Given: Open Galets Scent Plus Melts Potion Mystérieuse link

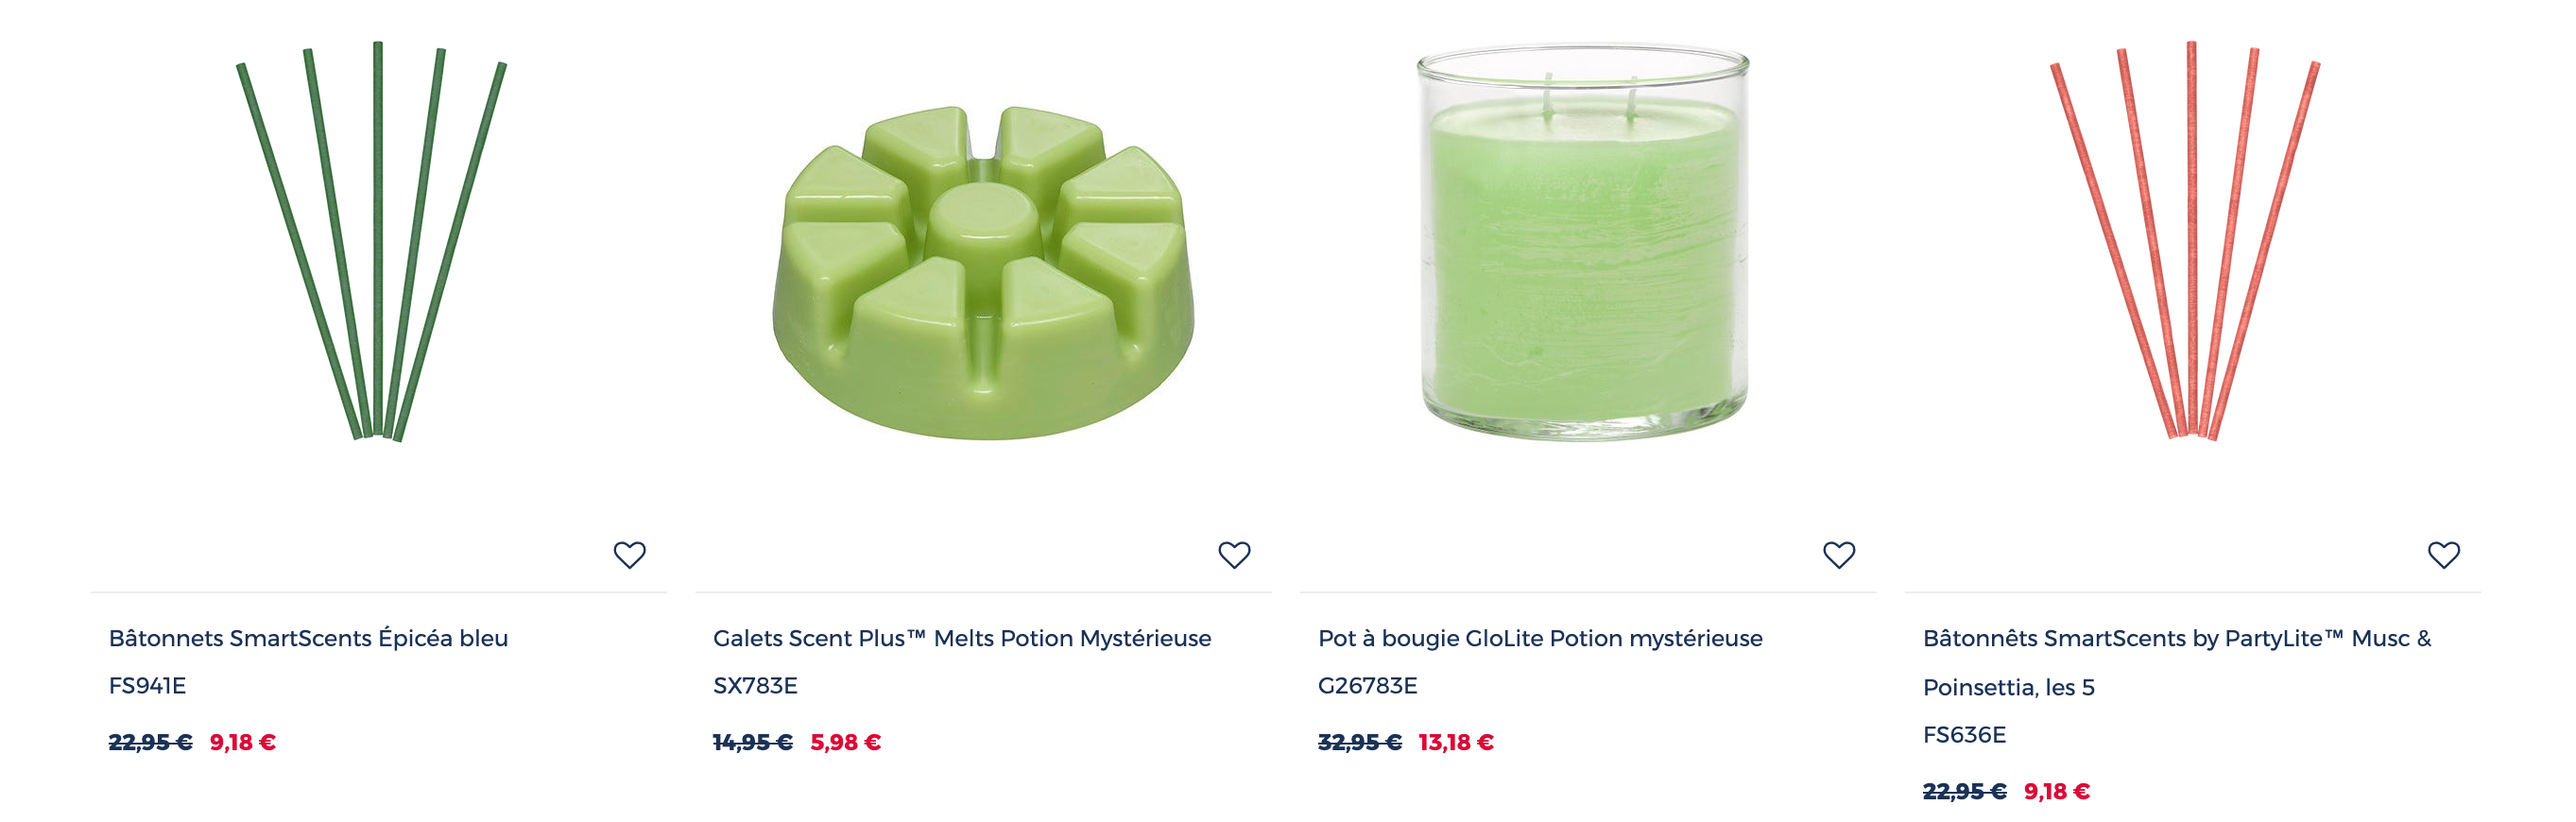Looking at the screenshot, I should coord(962,638).
